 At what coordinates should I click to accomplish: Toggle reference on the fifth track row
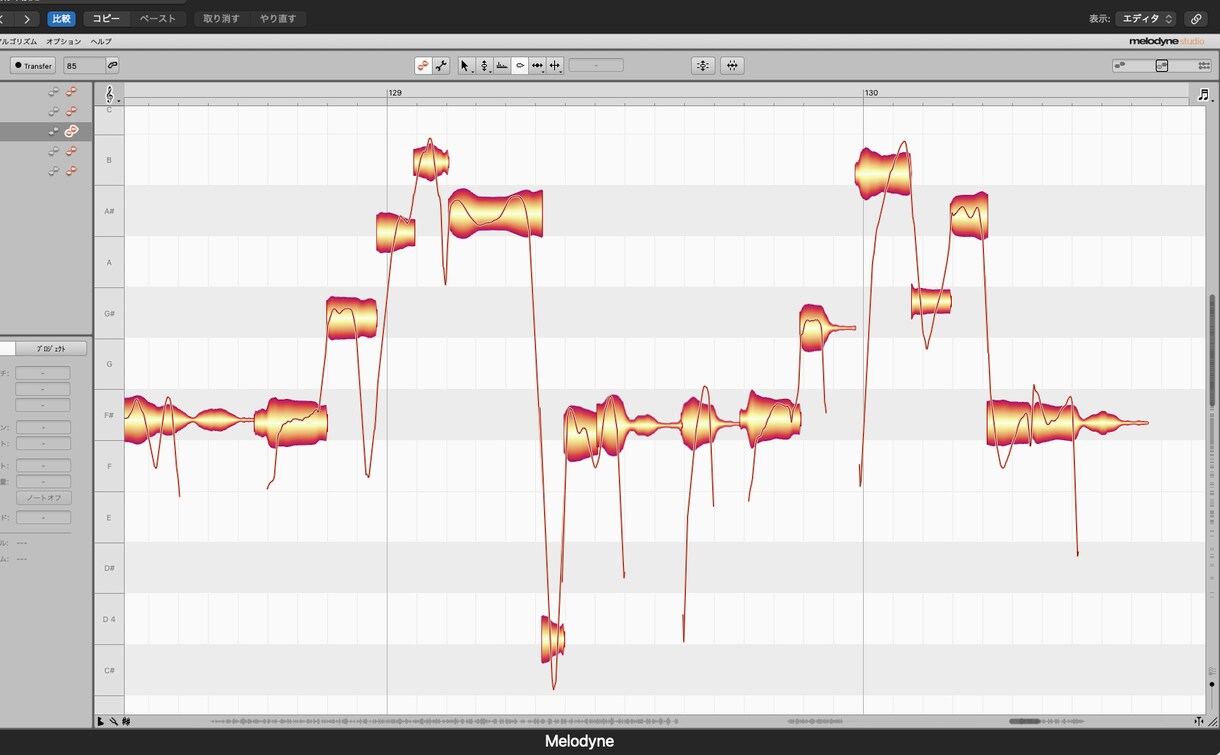click(54, 171)
